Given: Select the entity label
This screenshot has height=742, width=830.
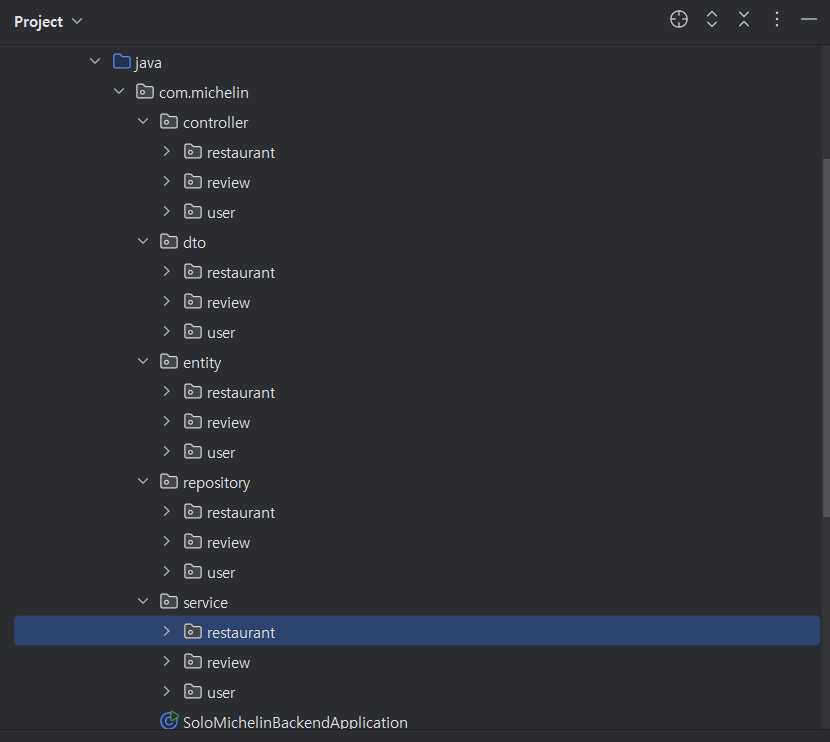Looking at the screenshot, I should pyautogui.click(x=202, y=363).
